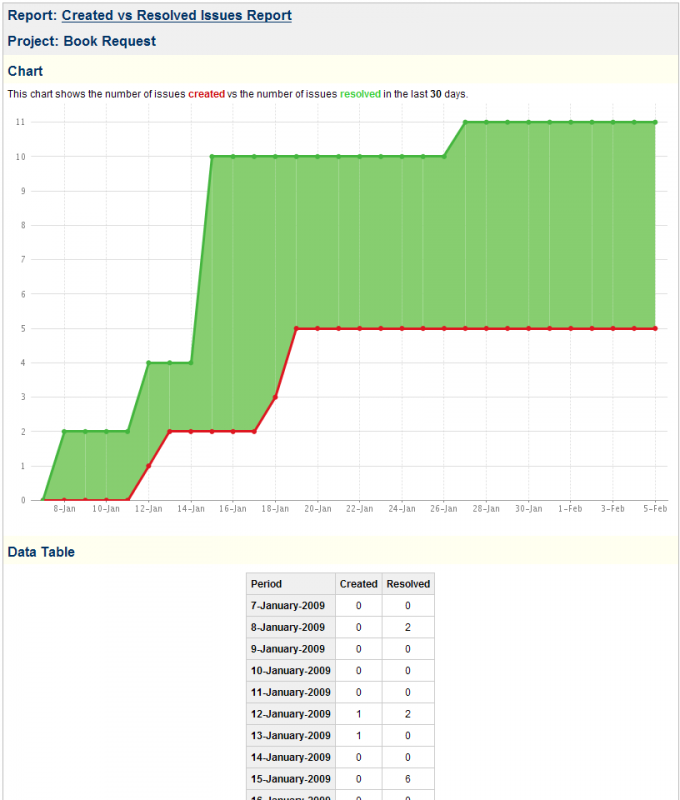680x800 pixels.
Task: Click the Resolved column header
Action: pos(408,584)
